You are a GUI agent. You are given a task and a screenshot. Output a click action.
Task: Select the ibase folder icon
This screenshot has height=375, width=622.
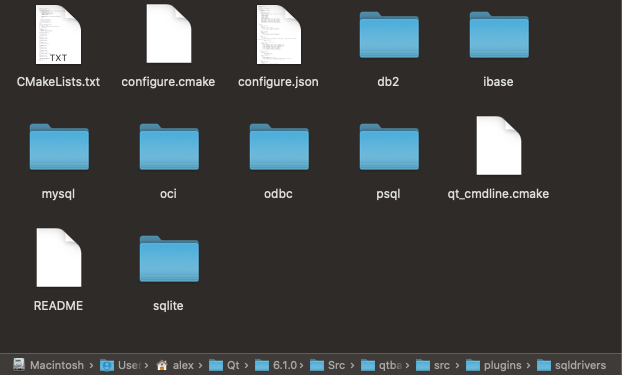click(x=499, y=35)
